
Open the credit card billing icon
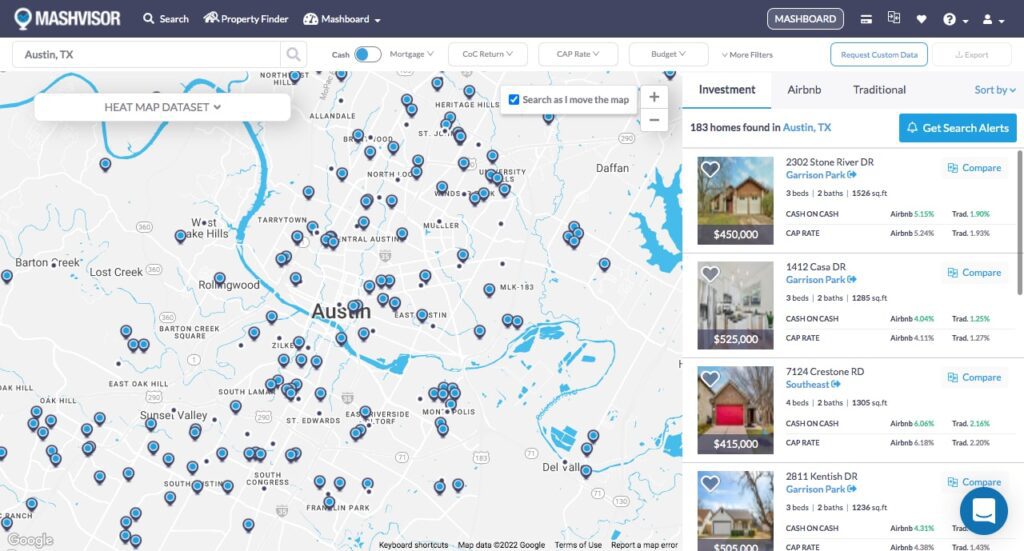point(866,20)
